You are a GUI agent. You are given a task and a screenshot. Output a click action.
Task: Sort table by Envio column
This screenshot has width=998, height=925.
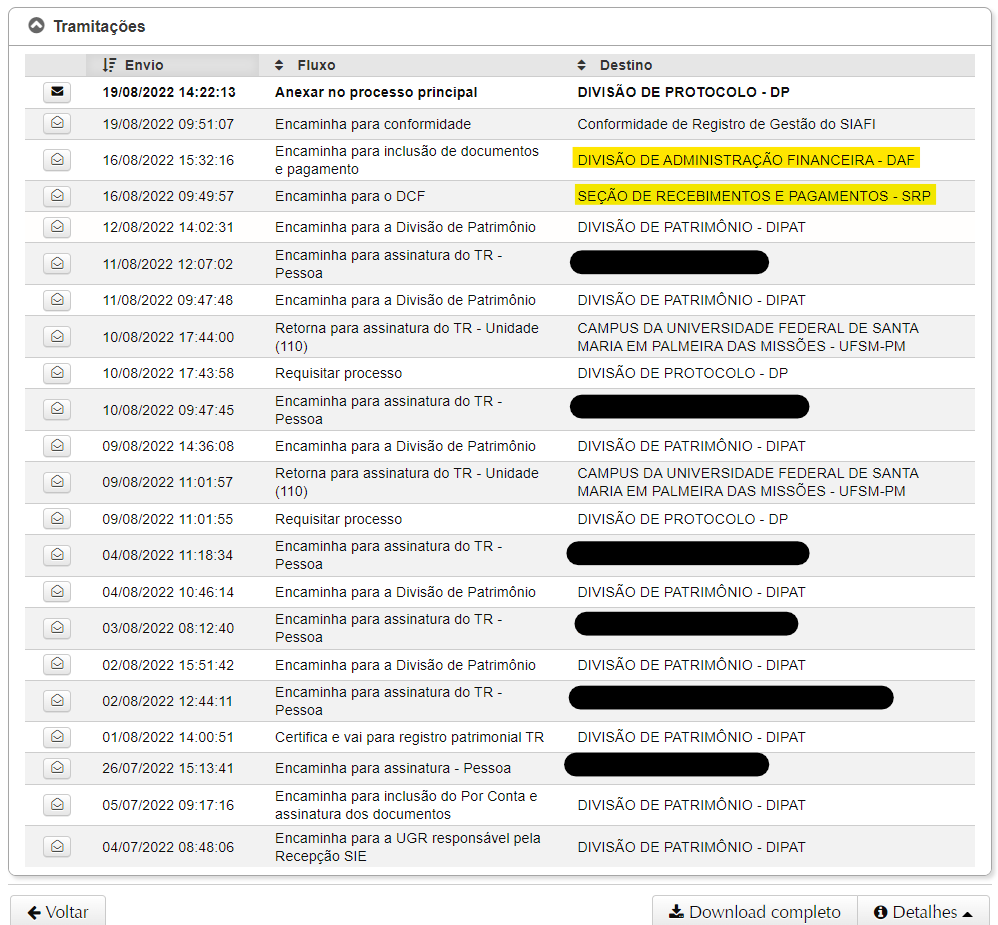tap(142, 65)
